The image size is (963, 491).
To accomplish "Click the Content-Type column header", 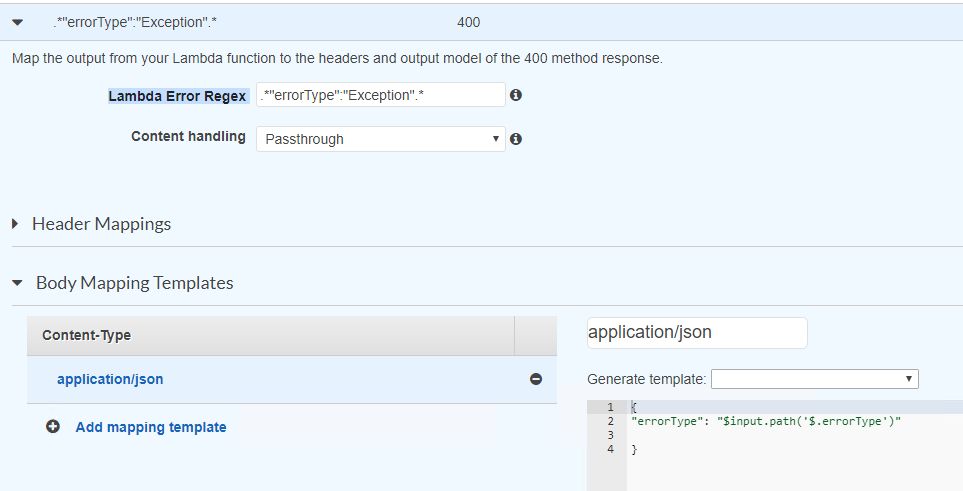I will tap(86, 335).
